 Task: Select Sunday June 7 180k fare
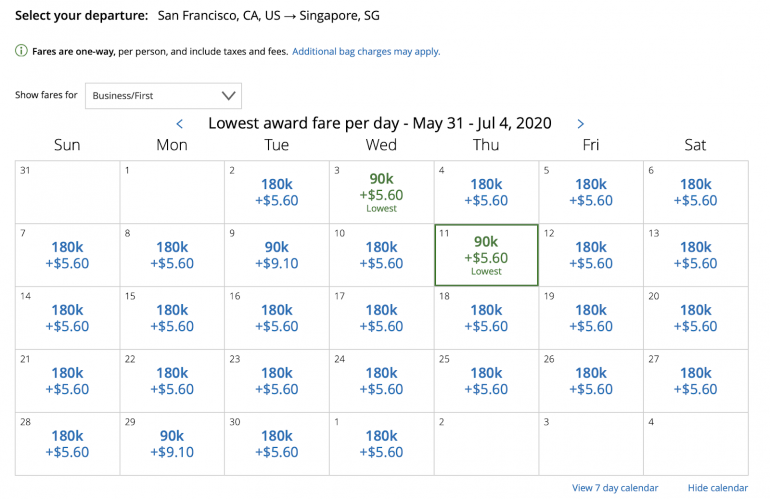(x=67, y=255)
